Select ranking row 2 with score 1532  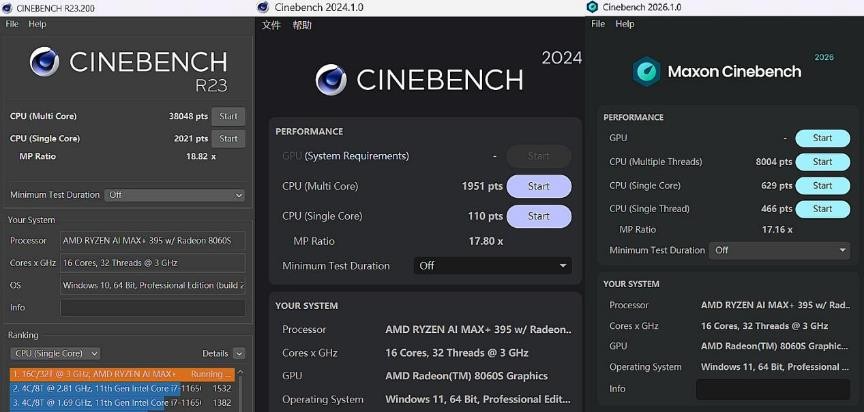[x=122, y=388]
